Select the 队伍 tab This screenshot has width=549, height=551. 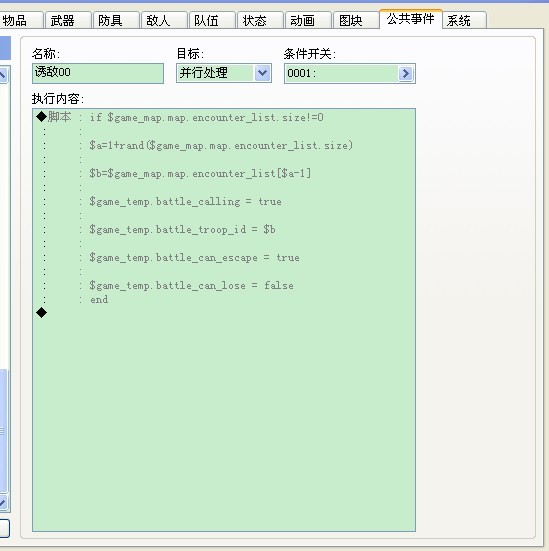pos(212,20)
